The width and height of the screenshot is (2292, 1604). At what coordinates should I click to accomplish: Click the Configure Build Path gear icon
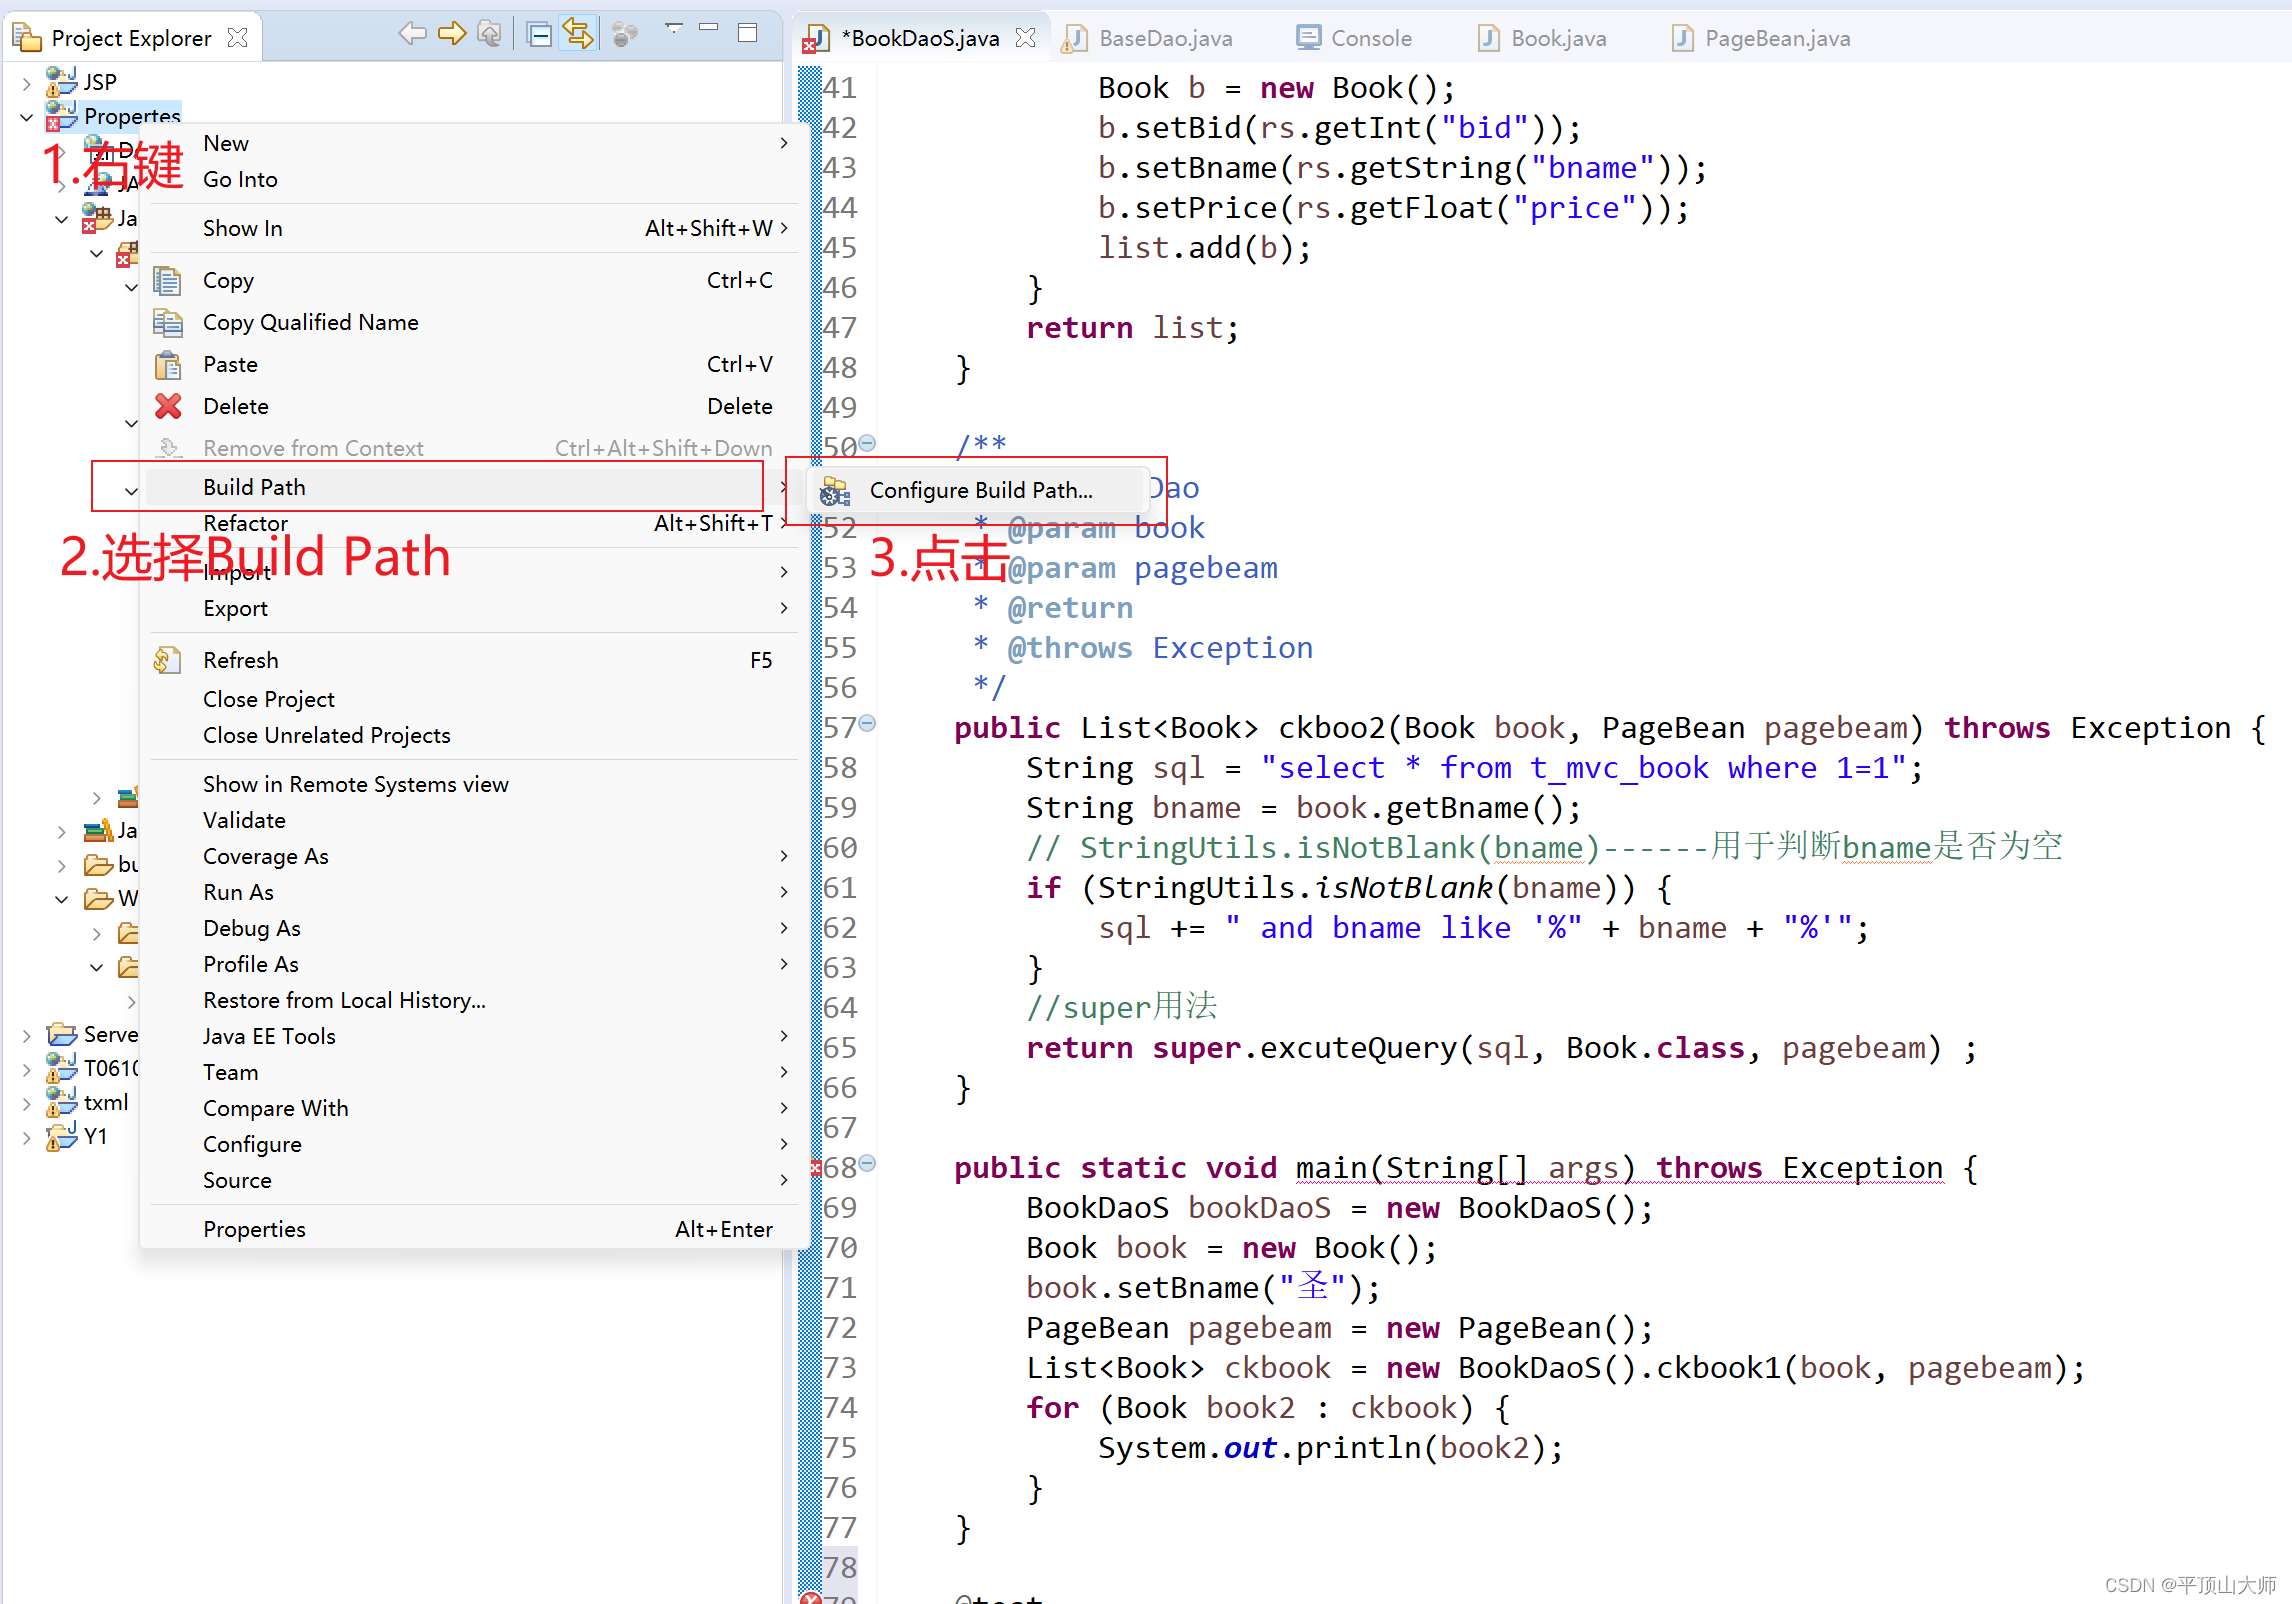tap(834, 491)
